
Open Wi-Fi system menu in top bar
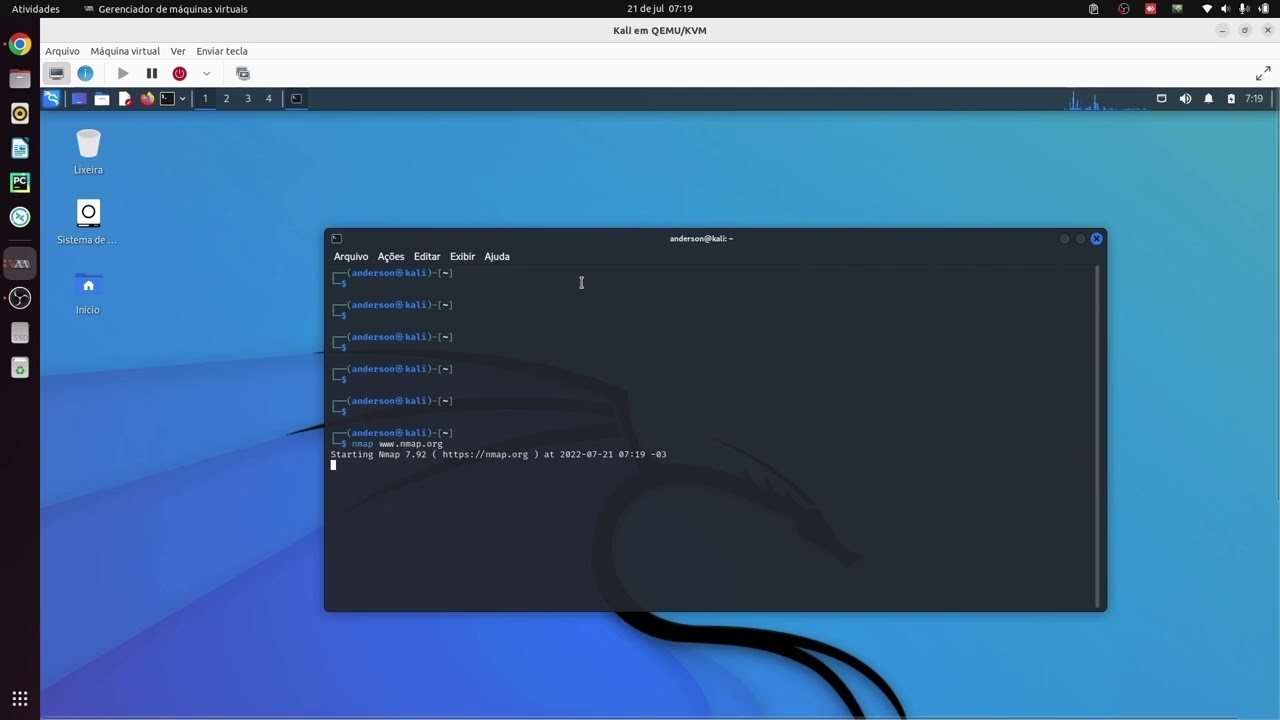[1207, 9]
